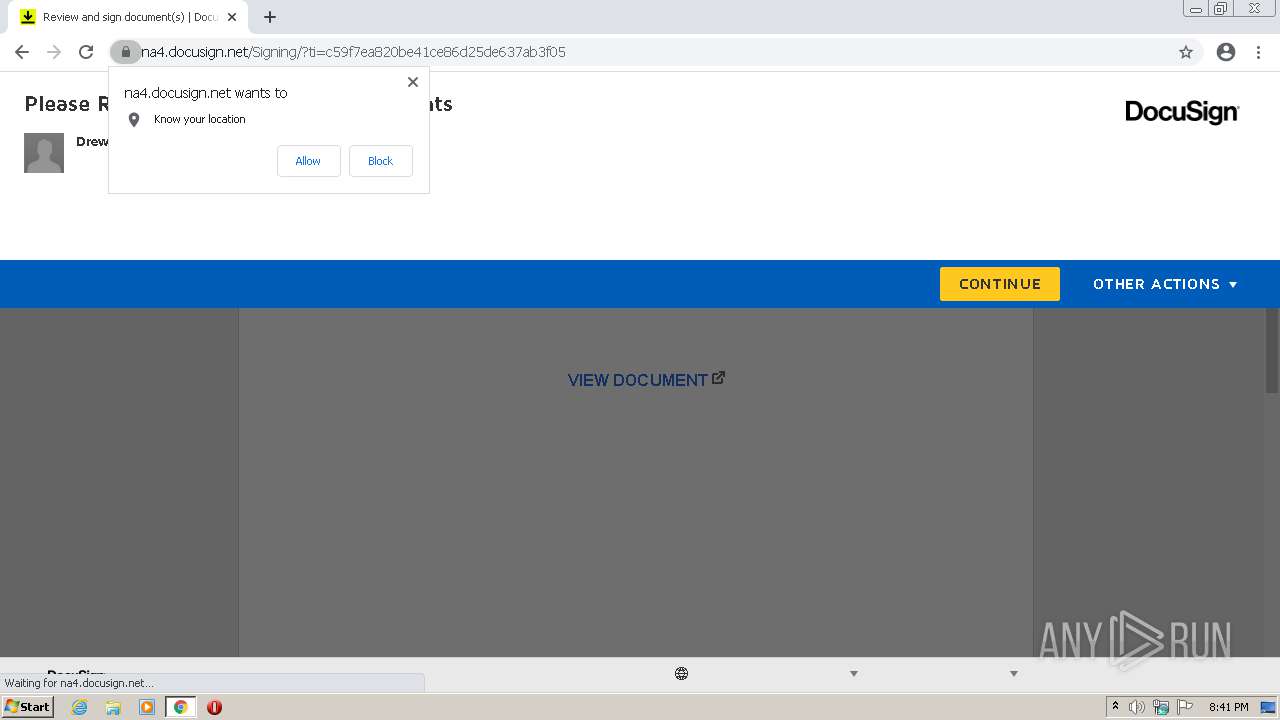Screen dimensions: 1280x720
Task: Open the Windows Start menu
Action: click(x=28, y=707)
